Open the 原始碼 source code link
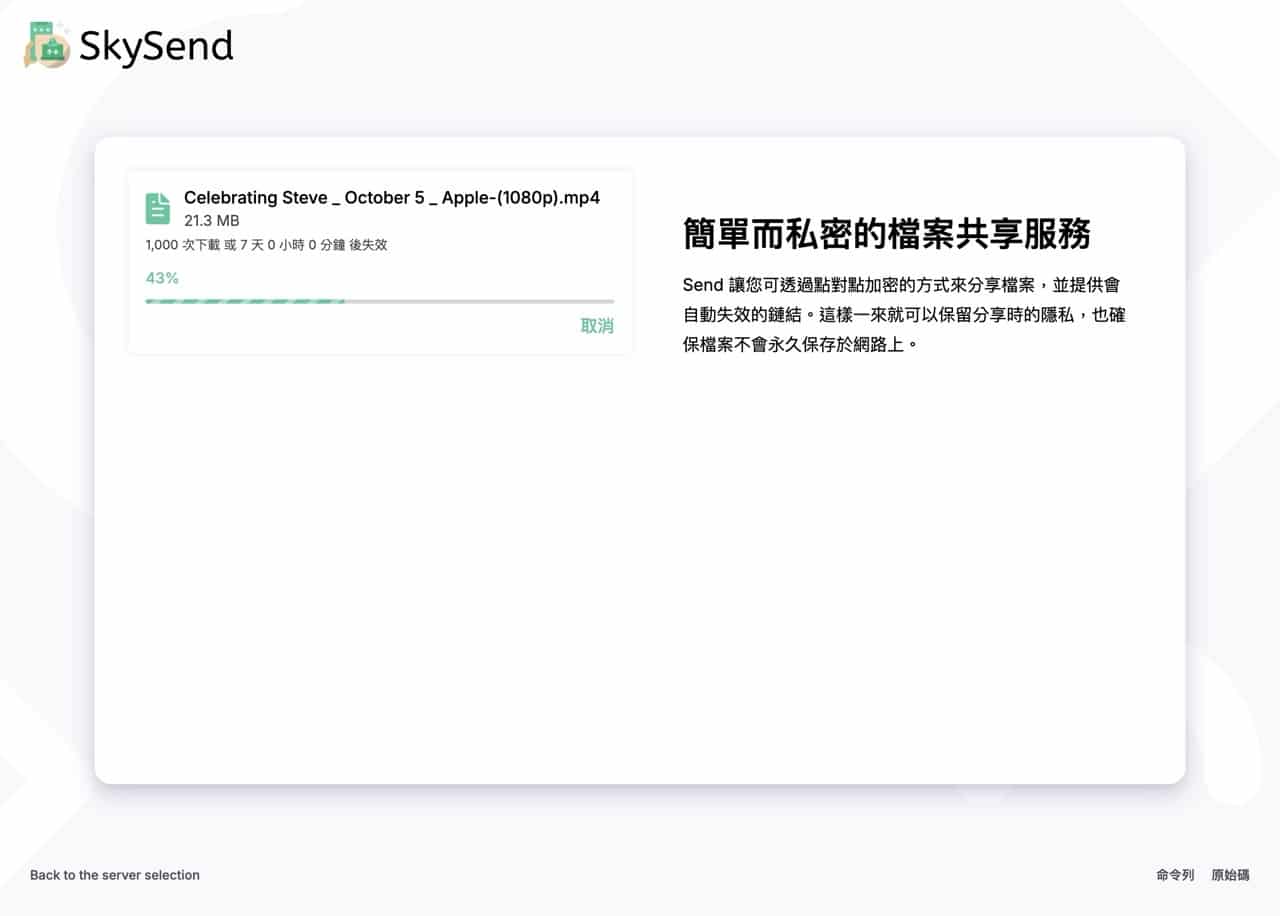 click(1230, 875)
